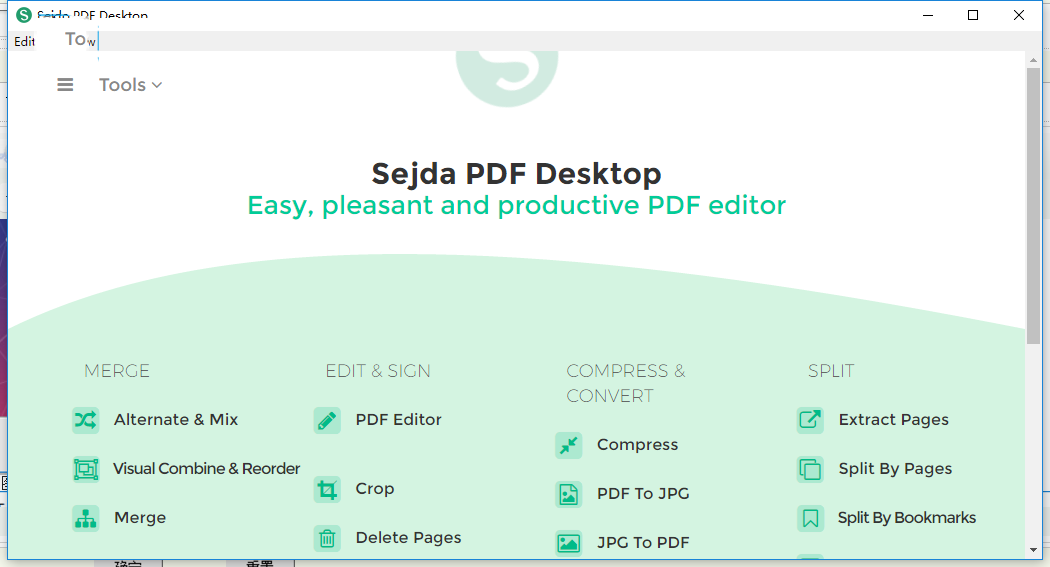Image resolution: width=1050 pixels, height=567 pixels.
Task: Click the JPG To PDF picture icon
Action: pyautogui.click(x=569, y=543)
